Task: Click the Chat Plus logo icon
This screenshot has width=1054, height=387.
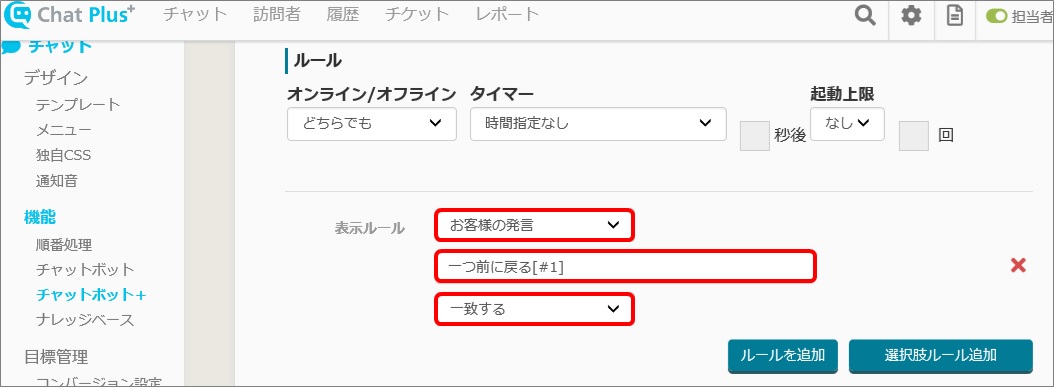Action: click(x=17, y=15)
